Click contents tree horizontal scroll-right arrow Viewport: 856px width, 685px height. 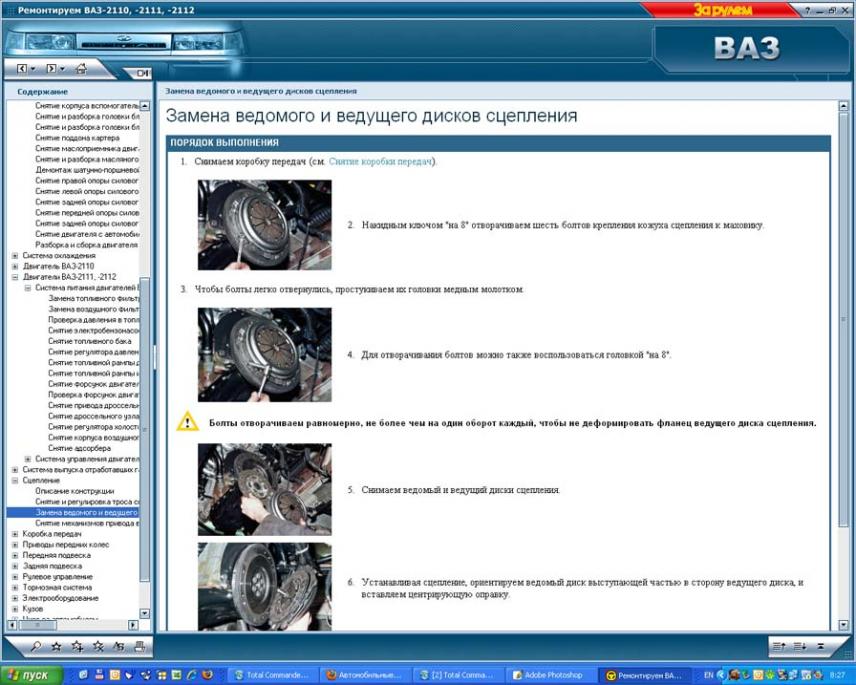(133, 624)
